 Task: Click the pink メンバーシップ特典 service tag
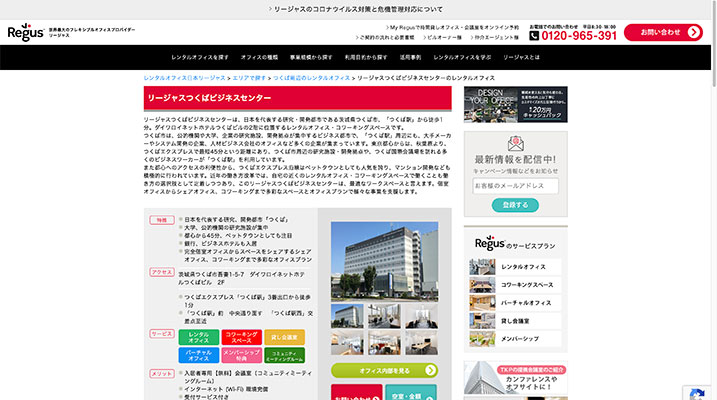click(241, 355)
